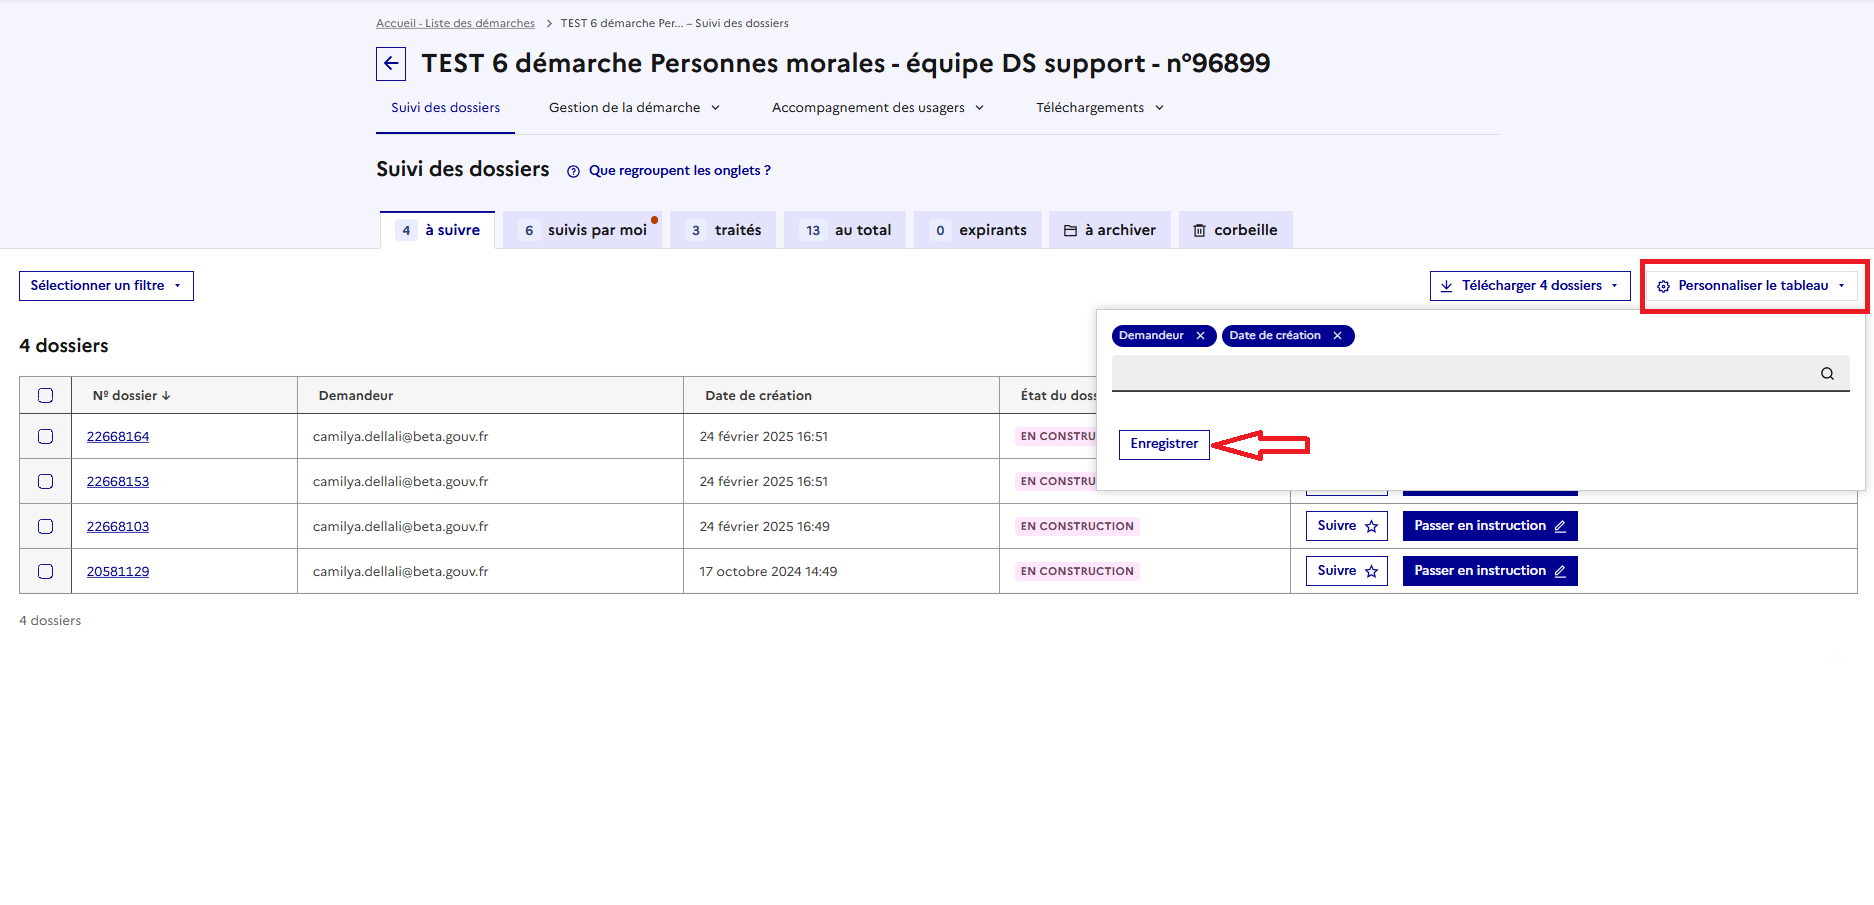Click the column search input field
Viewport: 1874px width, 905px height.
pos(1460,374)
